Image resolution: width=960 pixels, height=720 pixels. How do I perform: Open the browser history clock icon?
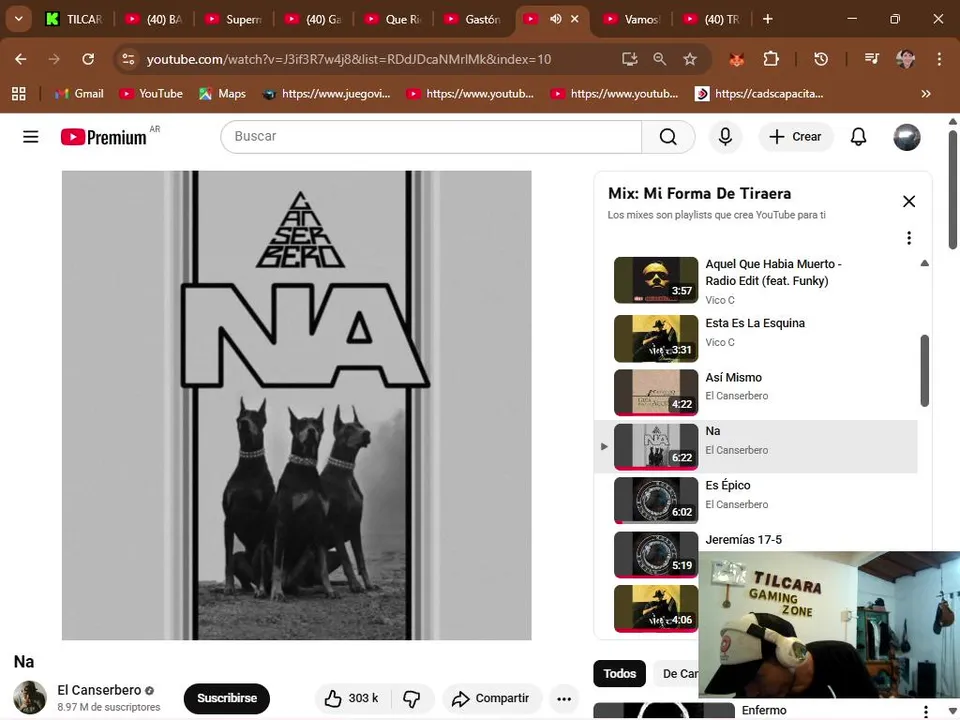(x=820, y=59)
